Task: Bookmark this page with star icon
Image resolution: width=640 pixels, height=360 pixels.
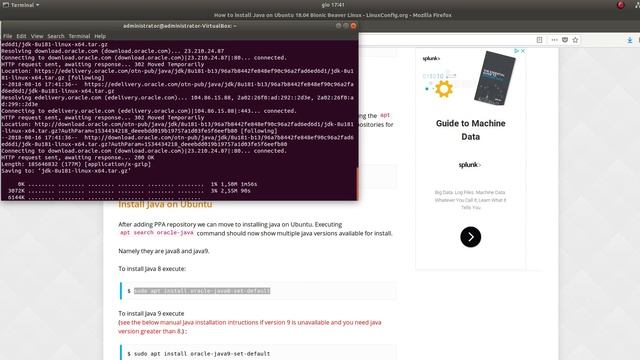Action: coord(576,40)
